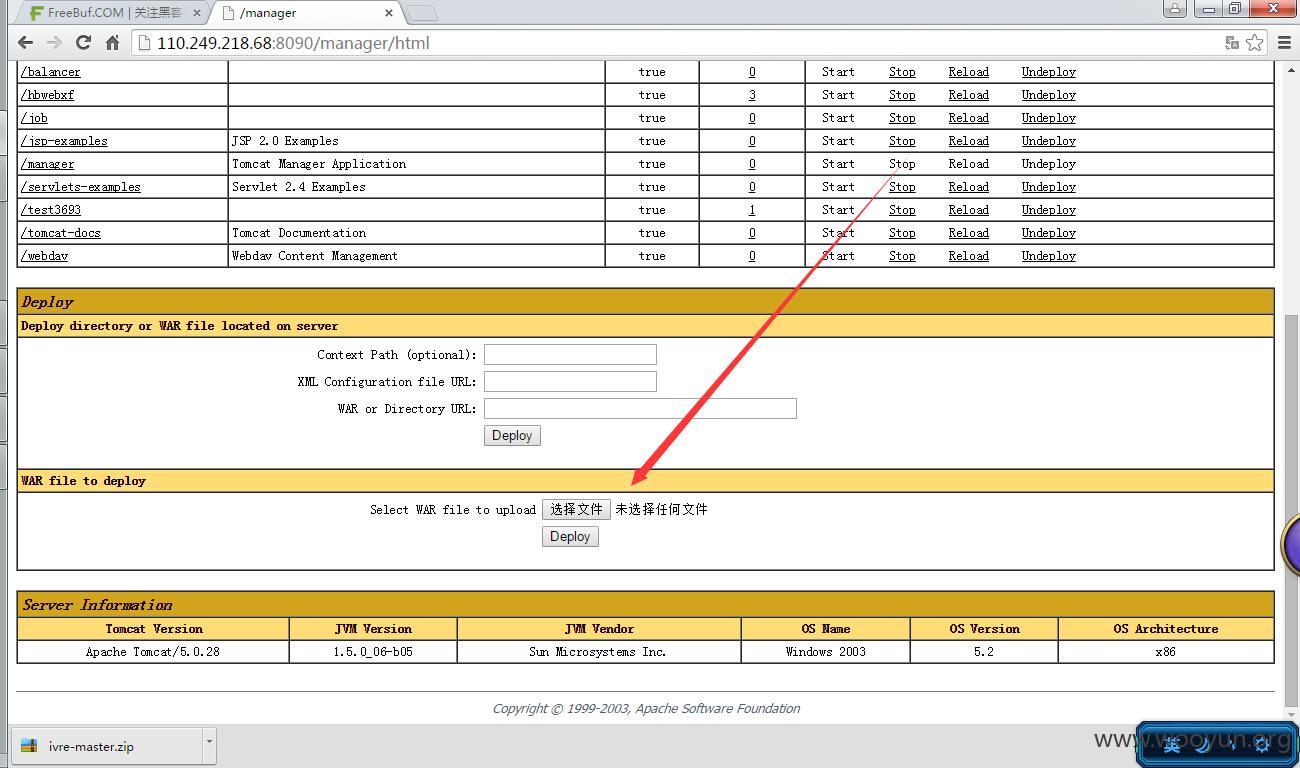
Task: Switch to the FreeBuf.COM tab
Action: click(114, 13)
